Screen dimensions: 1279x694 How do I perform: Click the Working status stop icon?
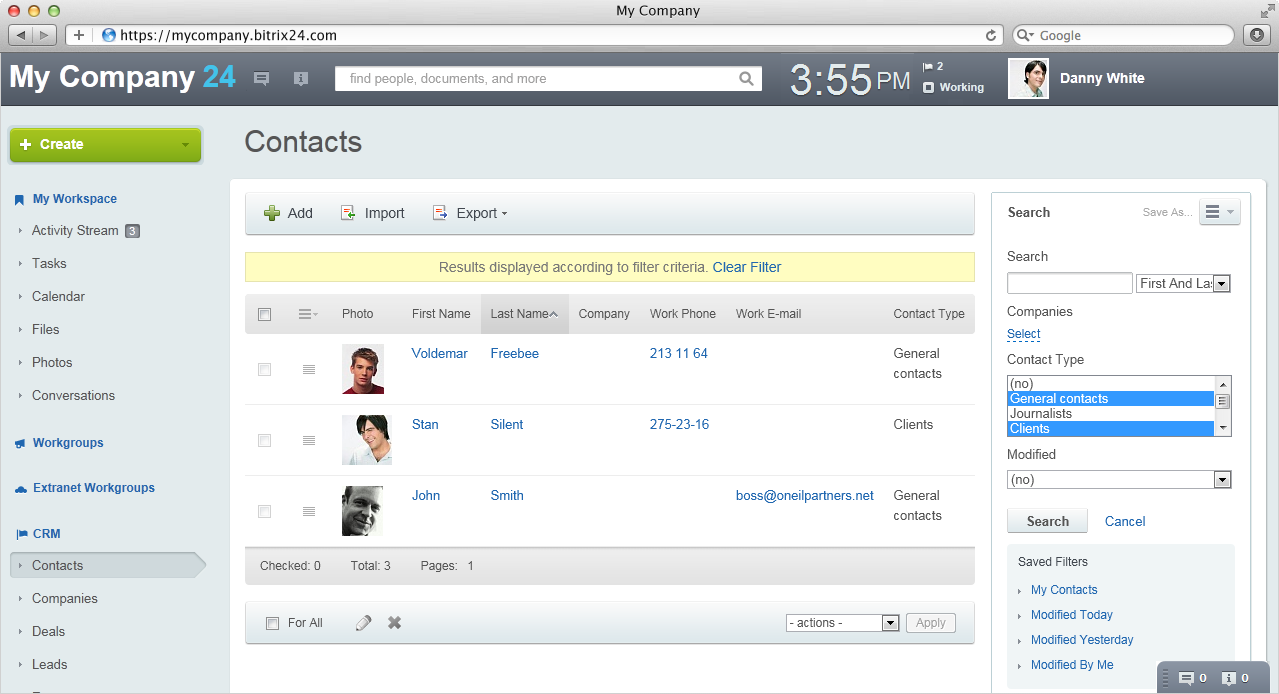928,87
